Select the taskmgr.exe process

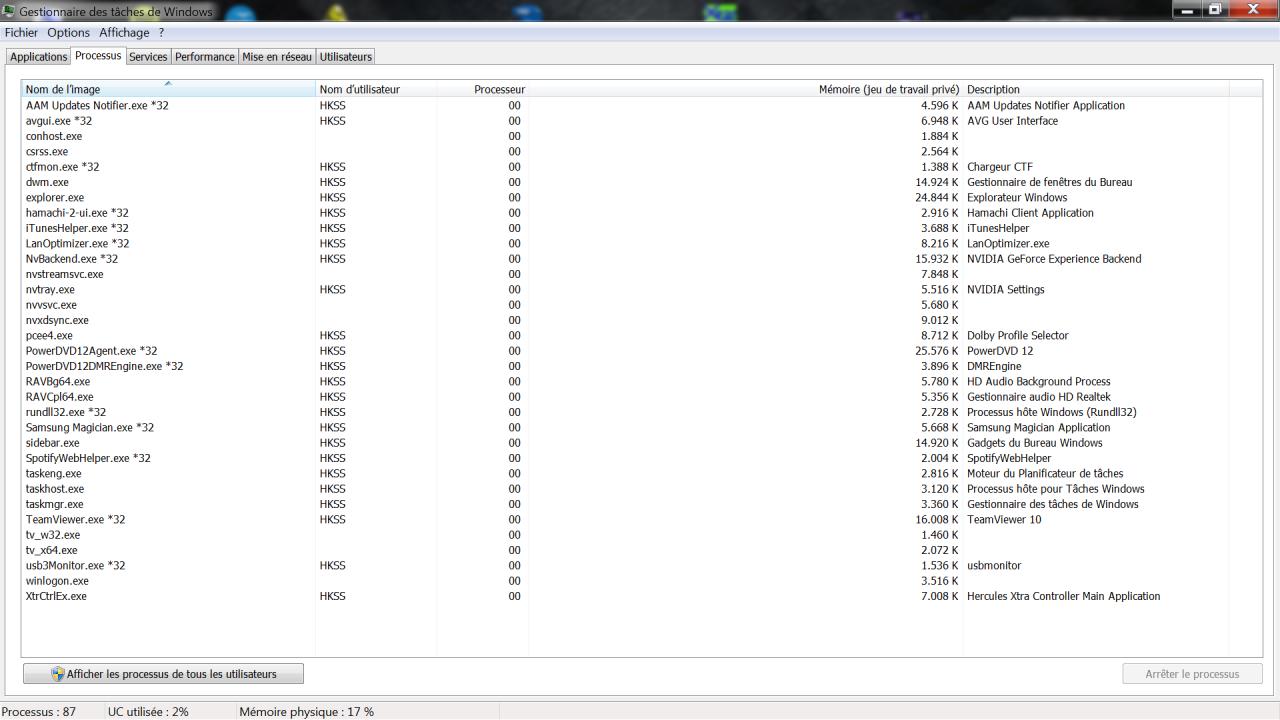642,504
